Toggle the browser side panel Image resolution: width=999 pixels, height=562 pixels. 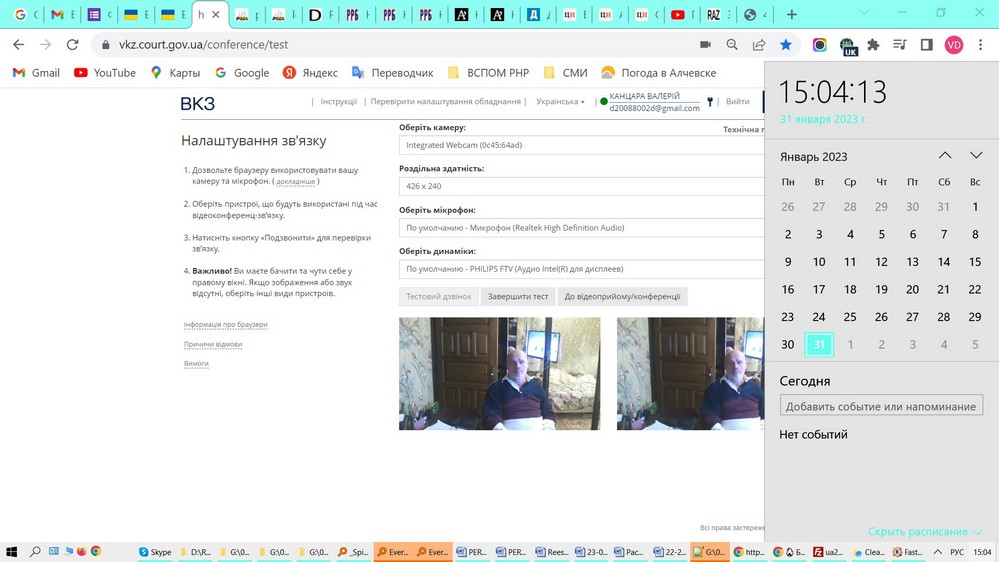pyautogui.click(x=926, y=45)
